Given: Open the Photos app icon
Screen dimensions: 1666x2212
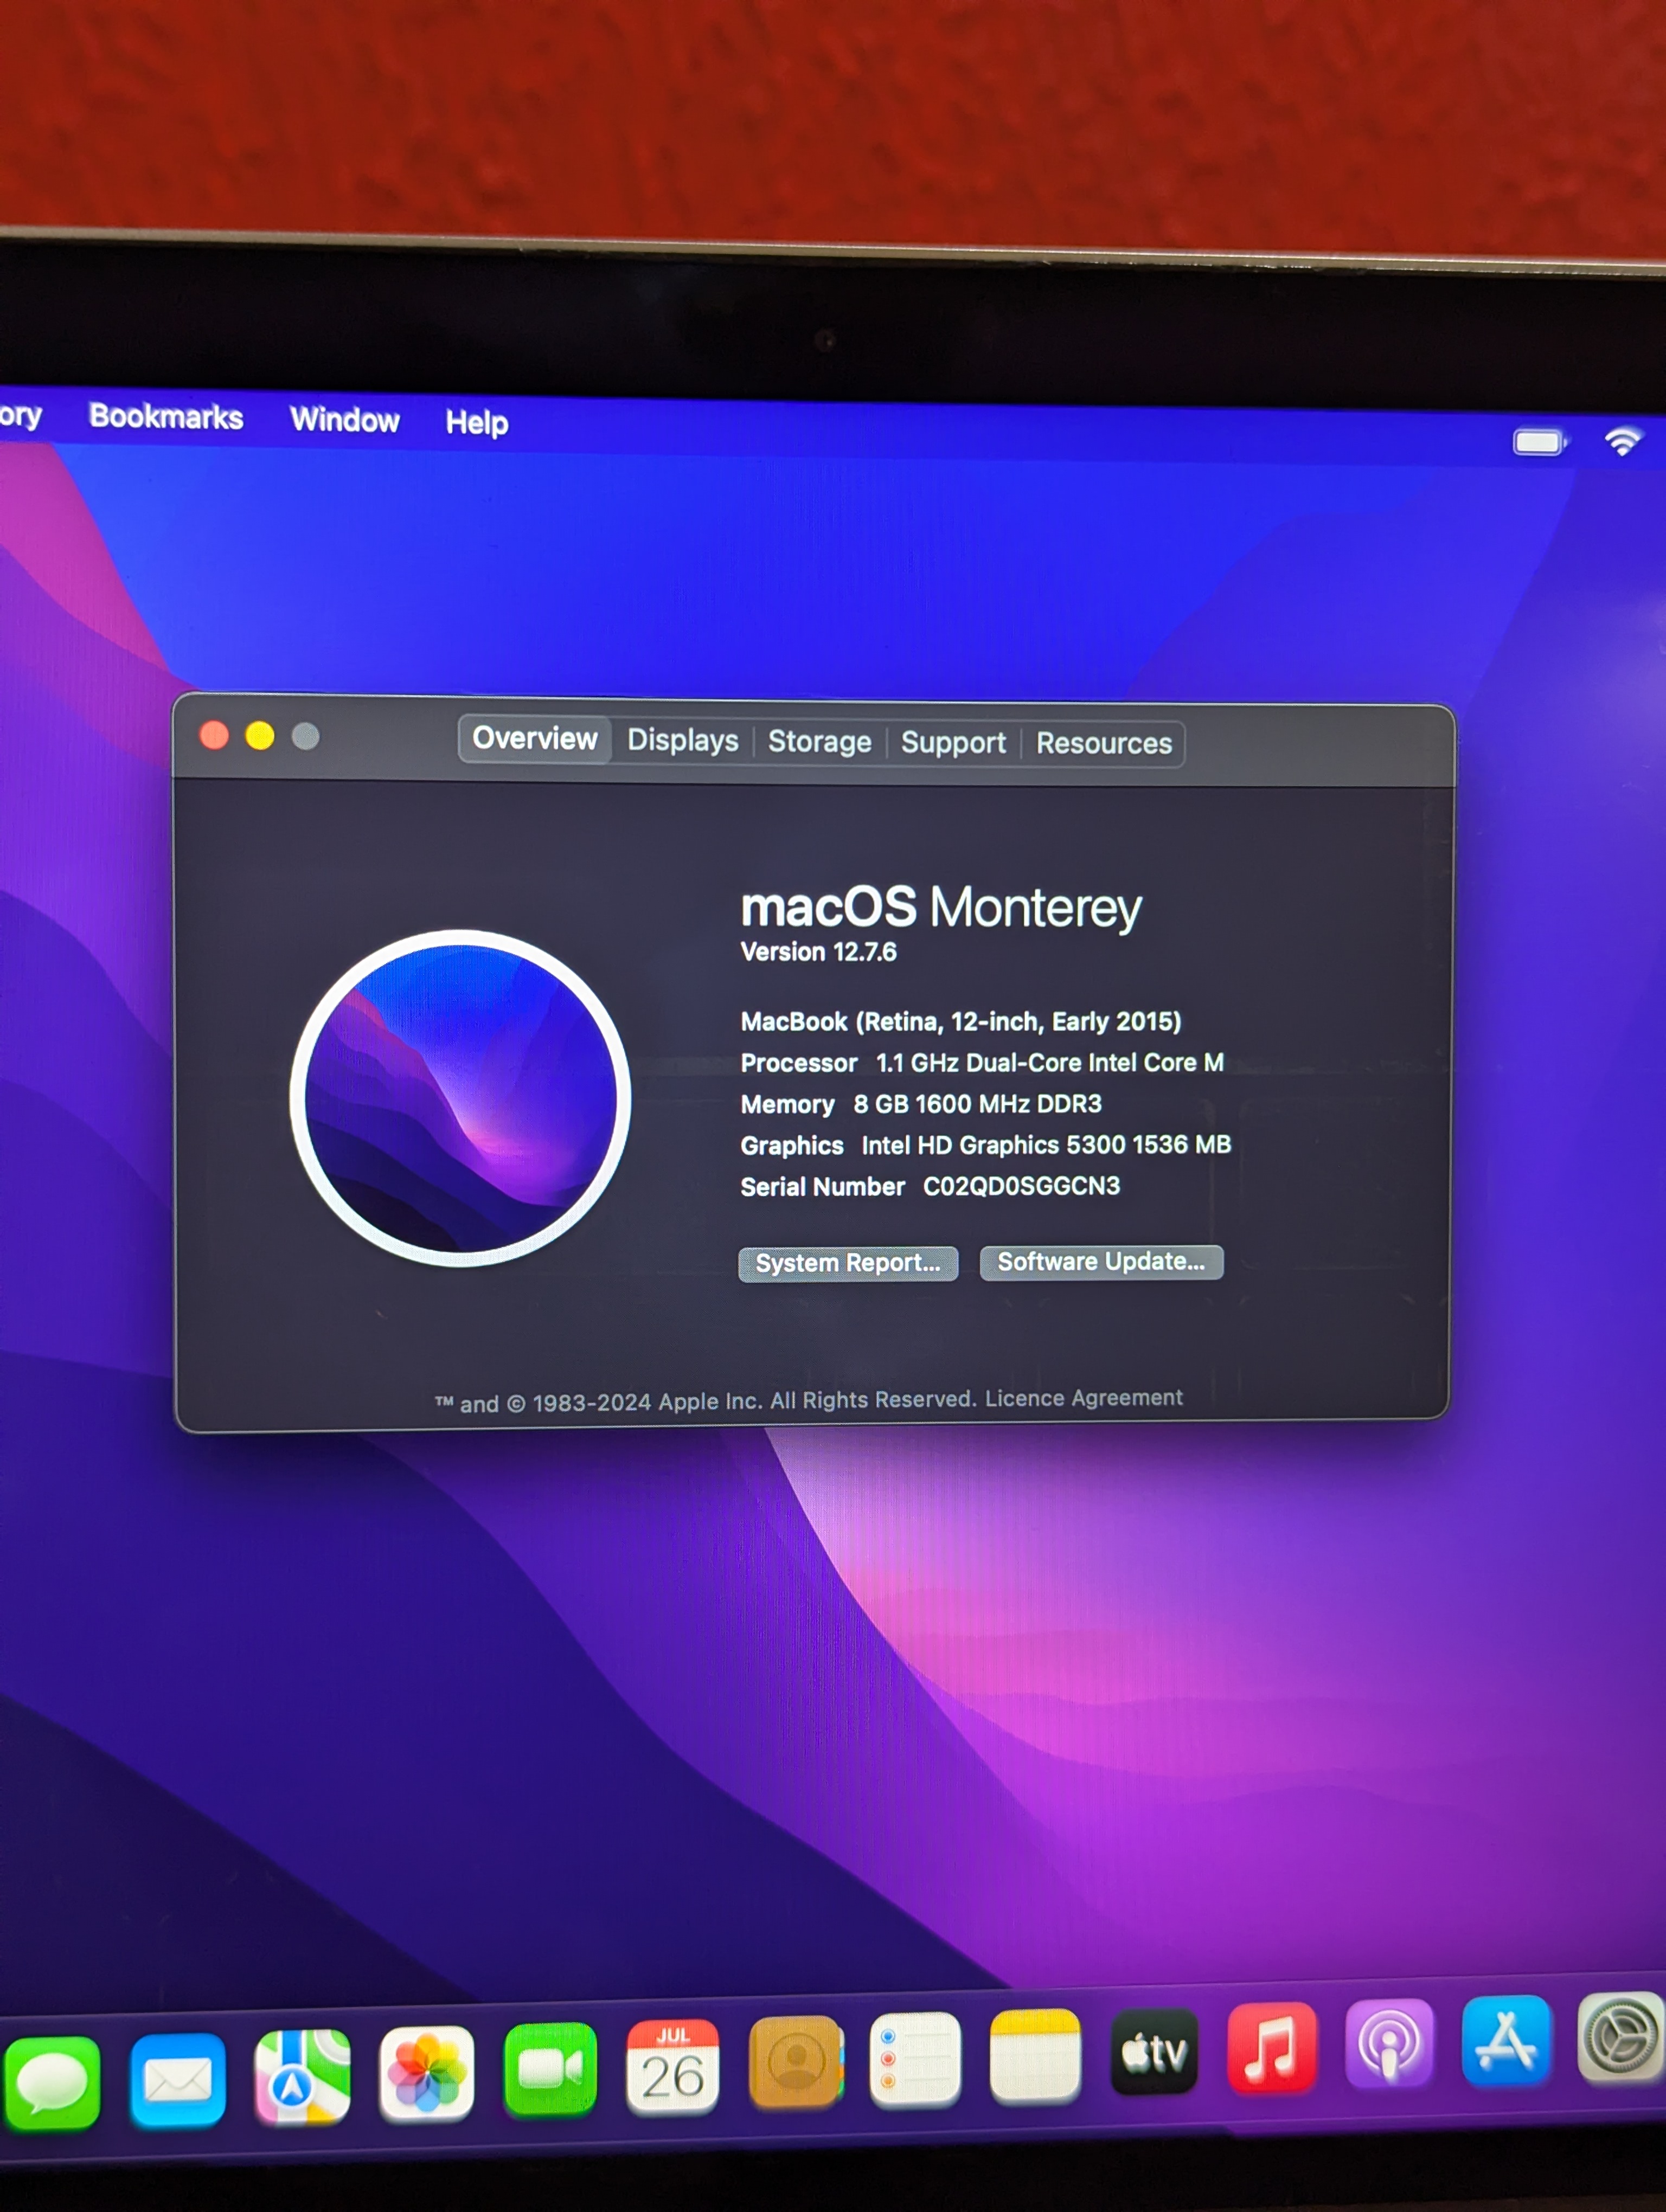Looking at the screenshot, I should 427,2073.
